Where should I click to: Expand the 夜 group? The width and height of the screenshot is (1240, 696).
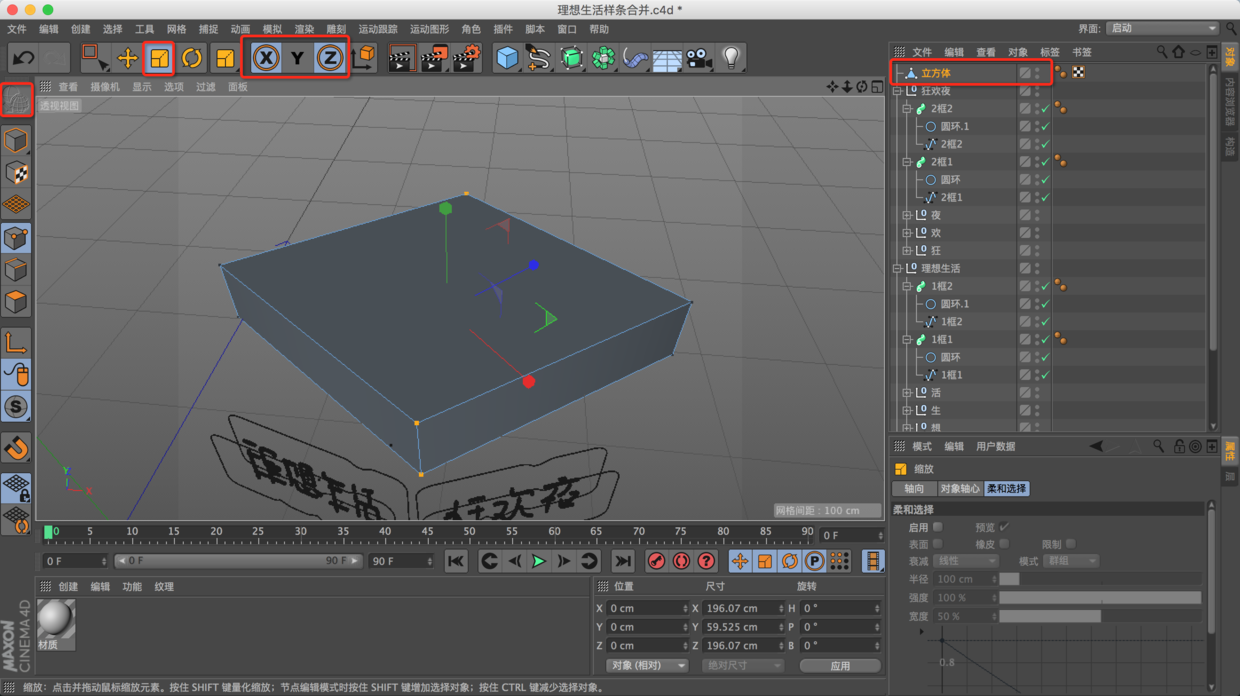[x=907, y=215]
